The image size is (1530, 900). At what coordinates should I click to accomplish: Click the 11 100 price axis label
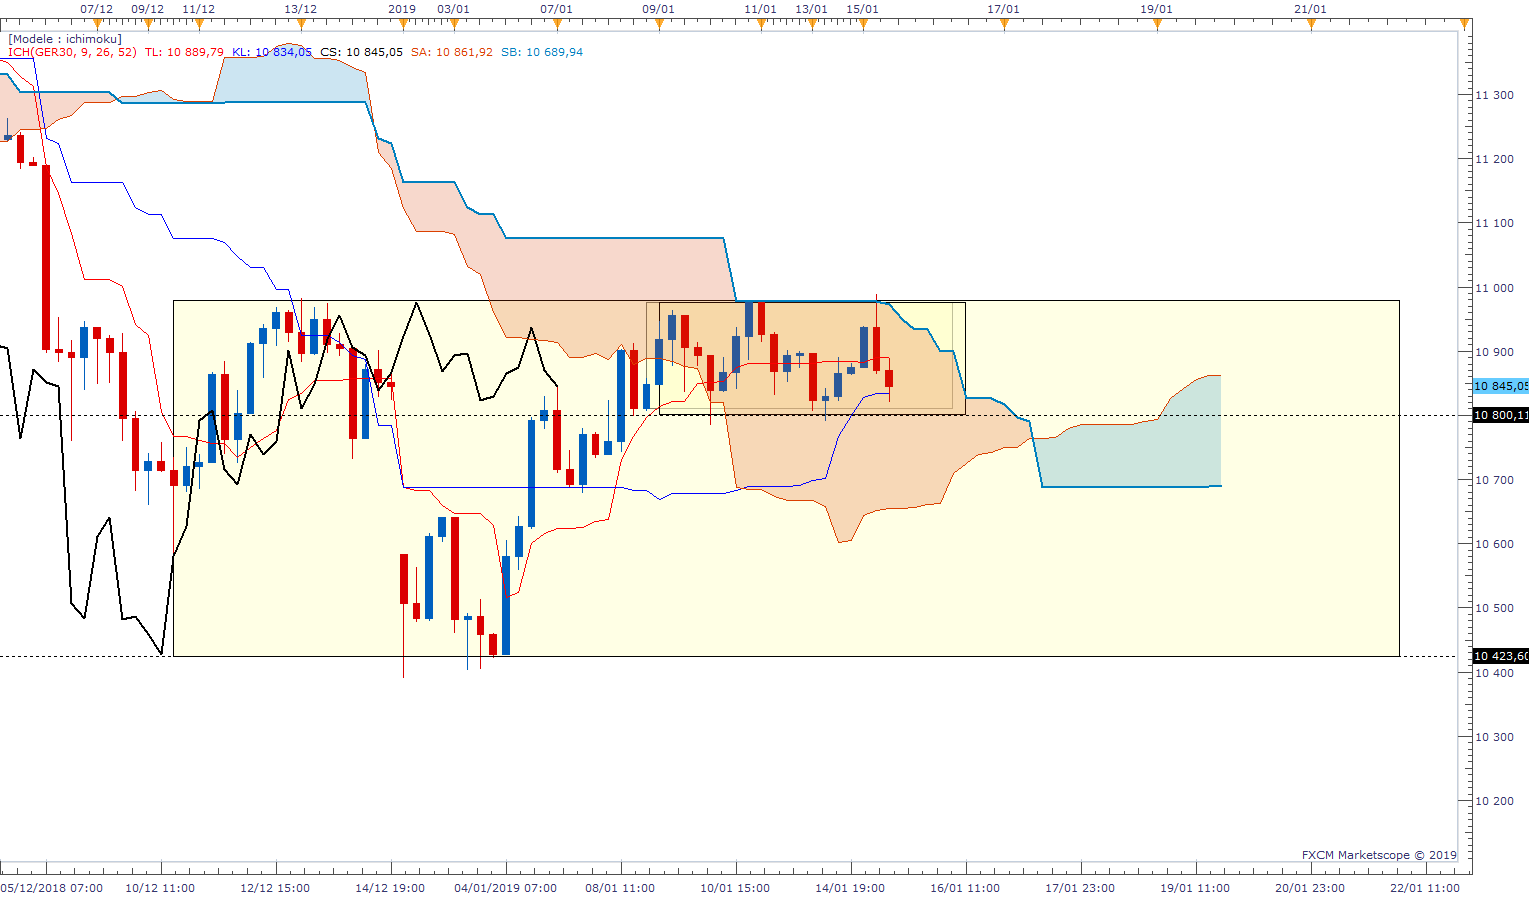tap(1495, 223)
